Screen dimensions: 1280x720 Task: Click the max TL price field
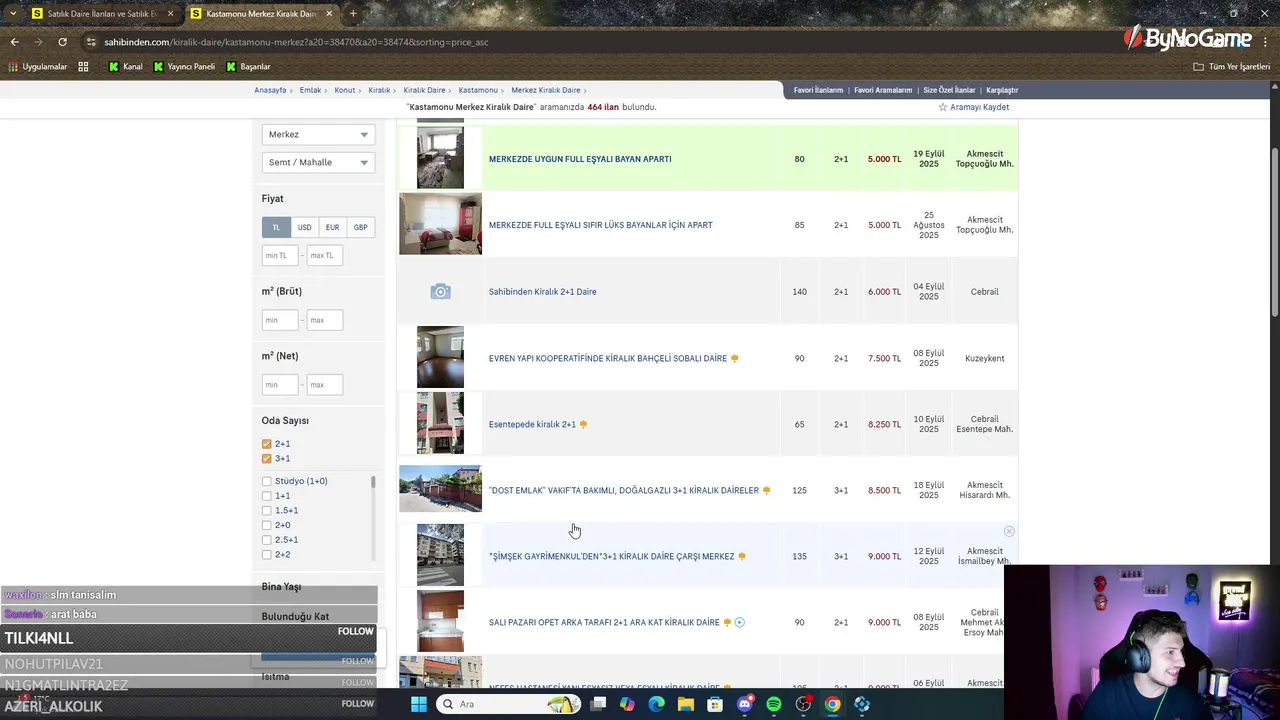[325, 255]
